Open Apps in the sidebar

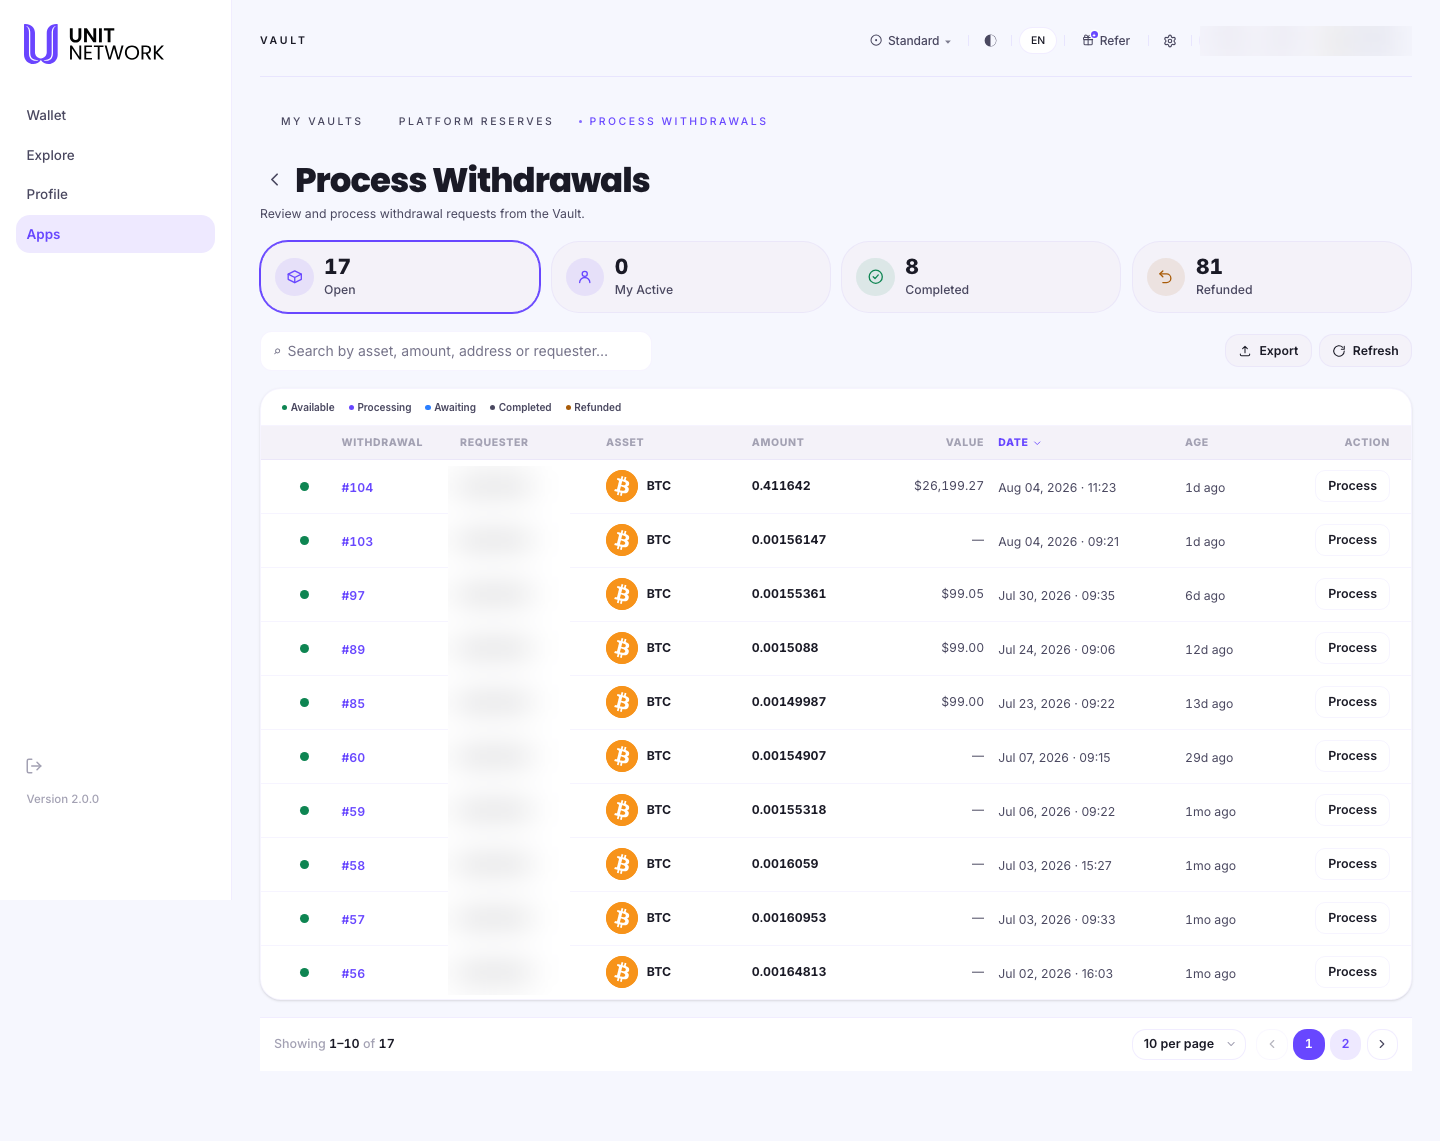coord(115,234)
